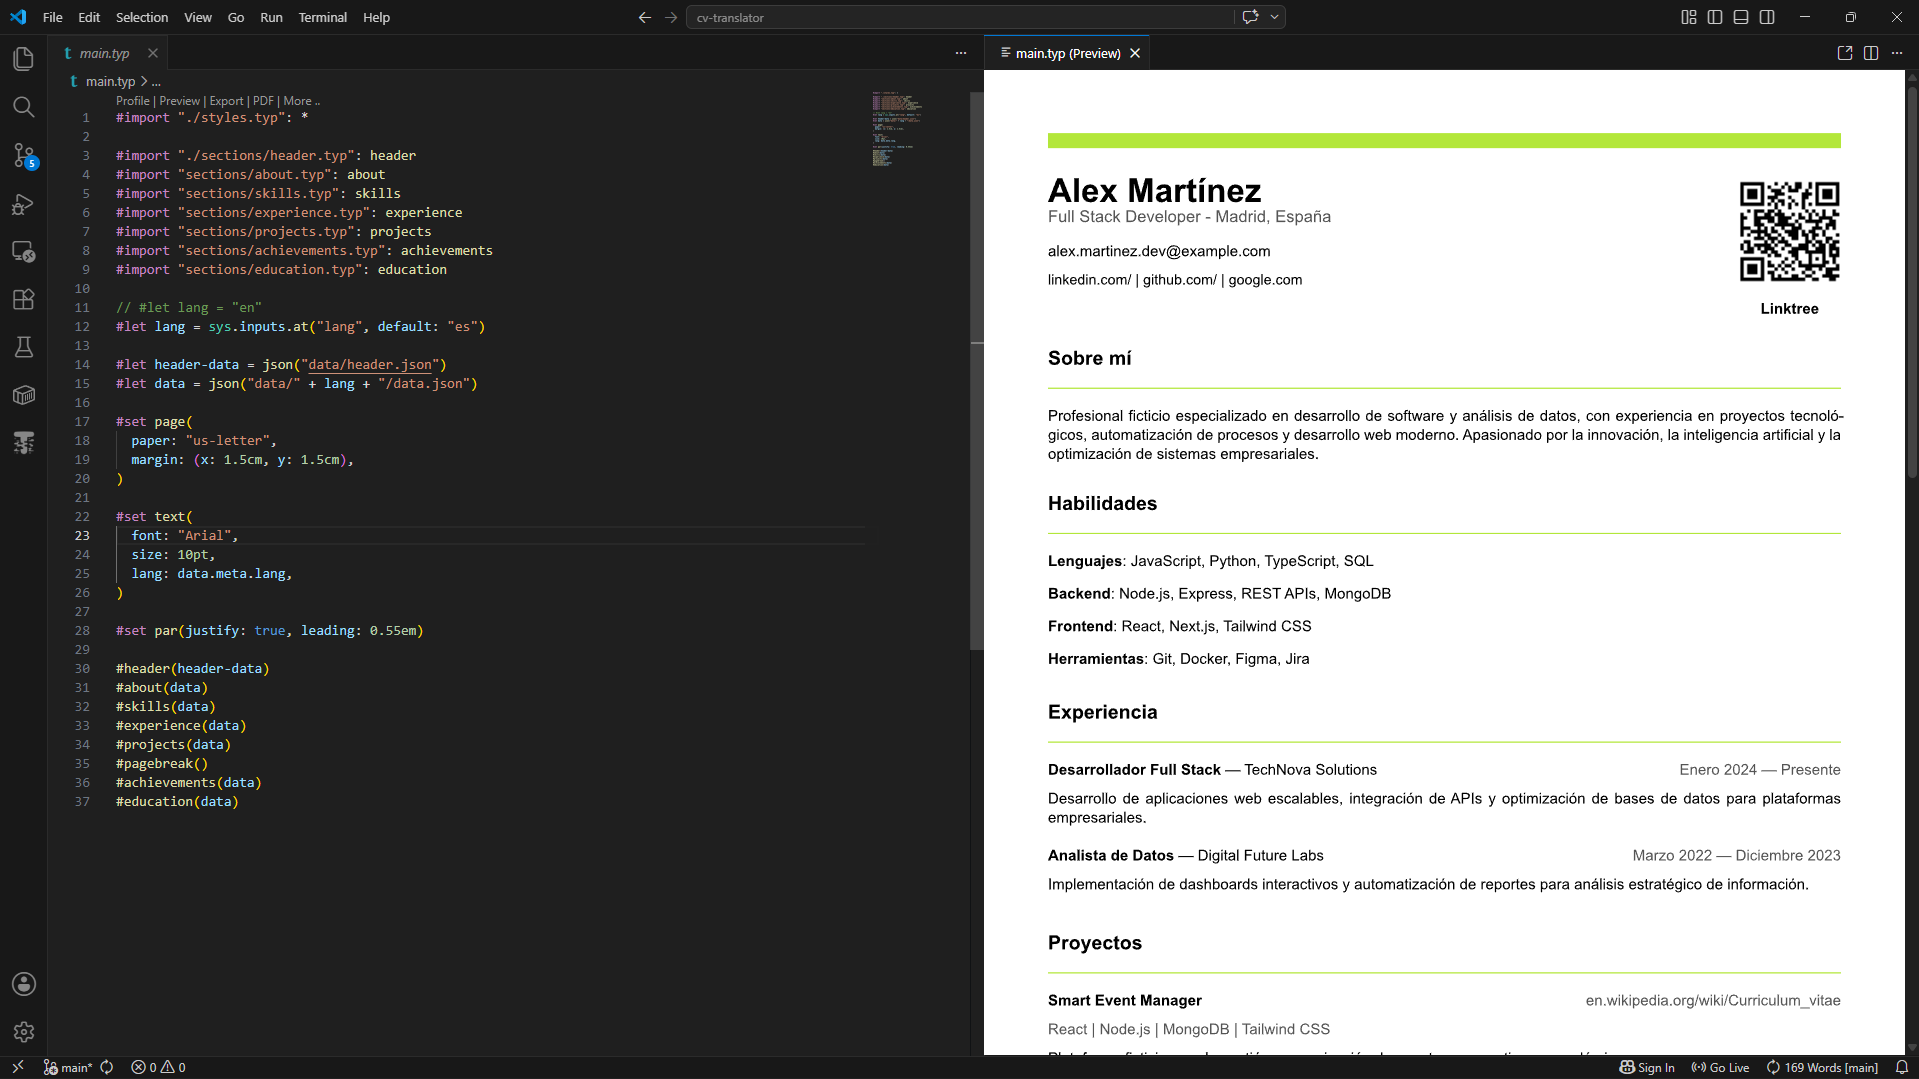Click en.wikipedia.org/wiki/Curriculum_vitae link in preview
The image size is (1919, 1079).
[x=1713, y=1001]
